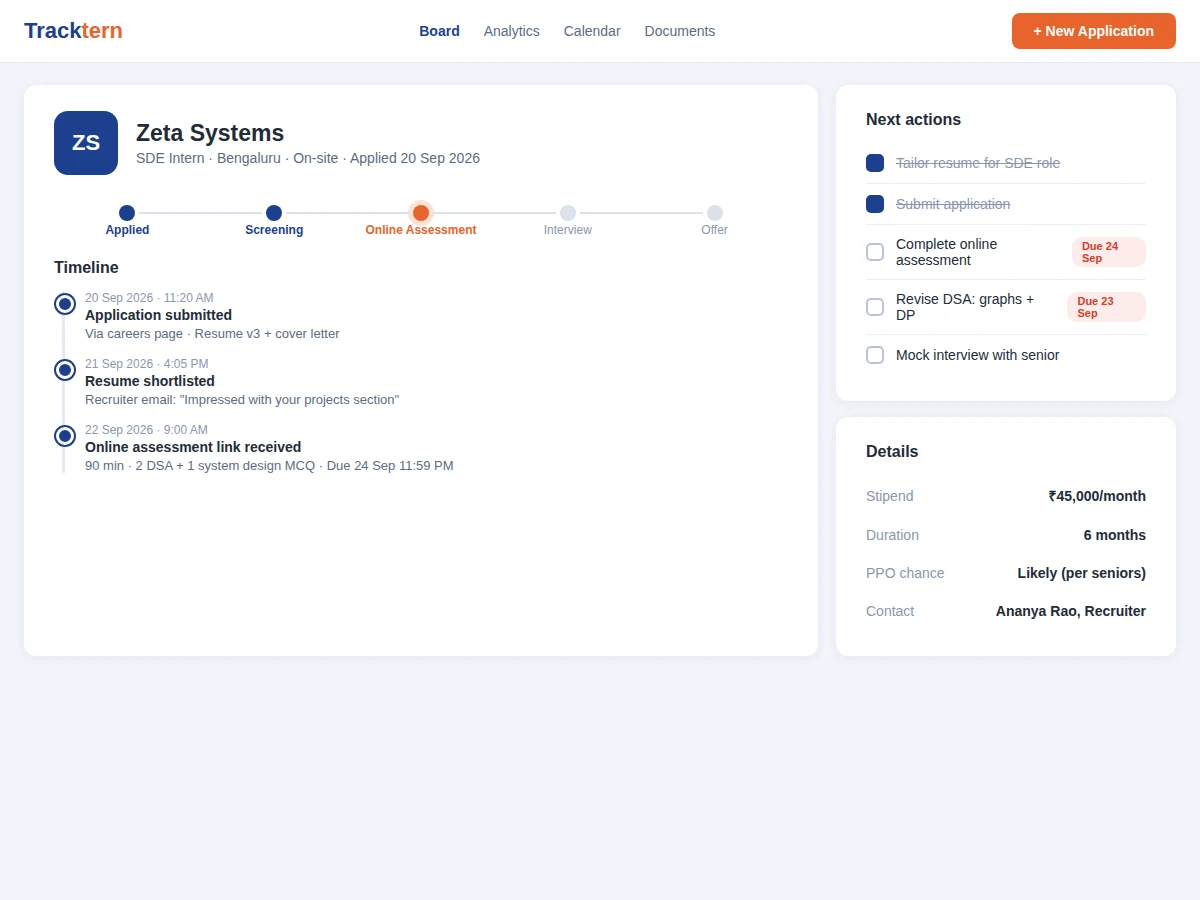The width and height of the screenshot is (1200, 900).
Task: Open the Analytics tab
Action: tap(512, 31)
